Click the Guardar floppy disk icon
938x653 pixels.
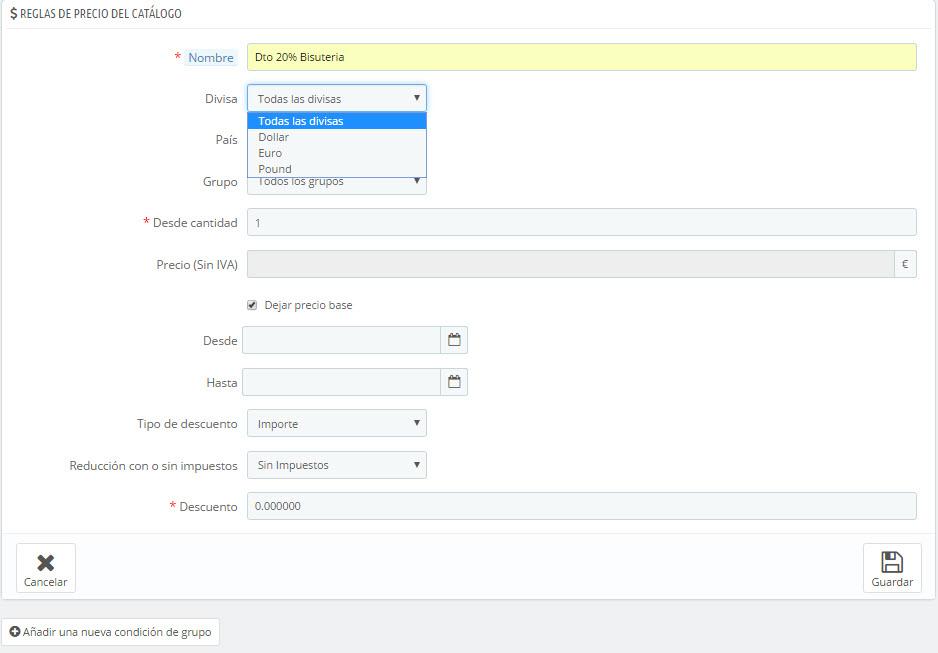coord(892,562)
